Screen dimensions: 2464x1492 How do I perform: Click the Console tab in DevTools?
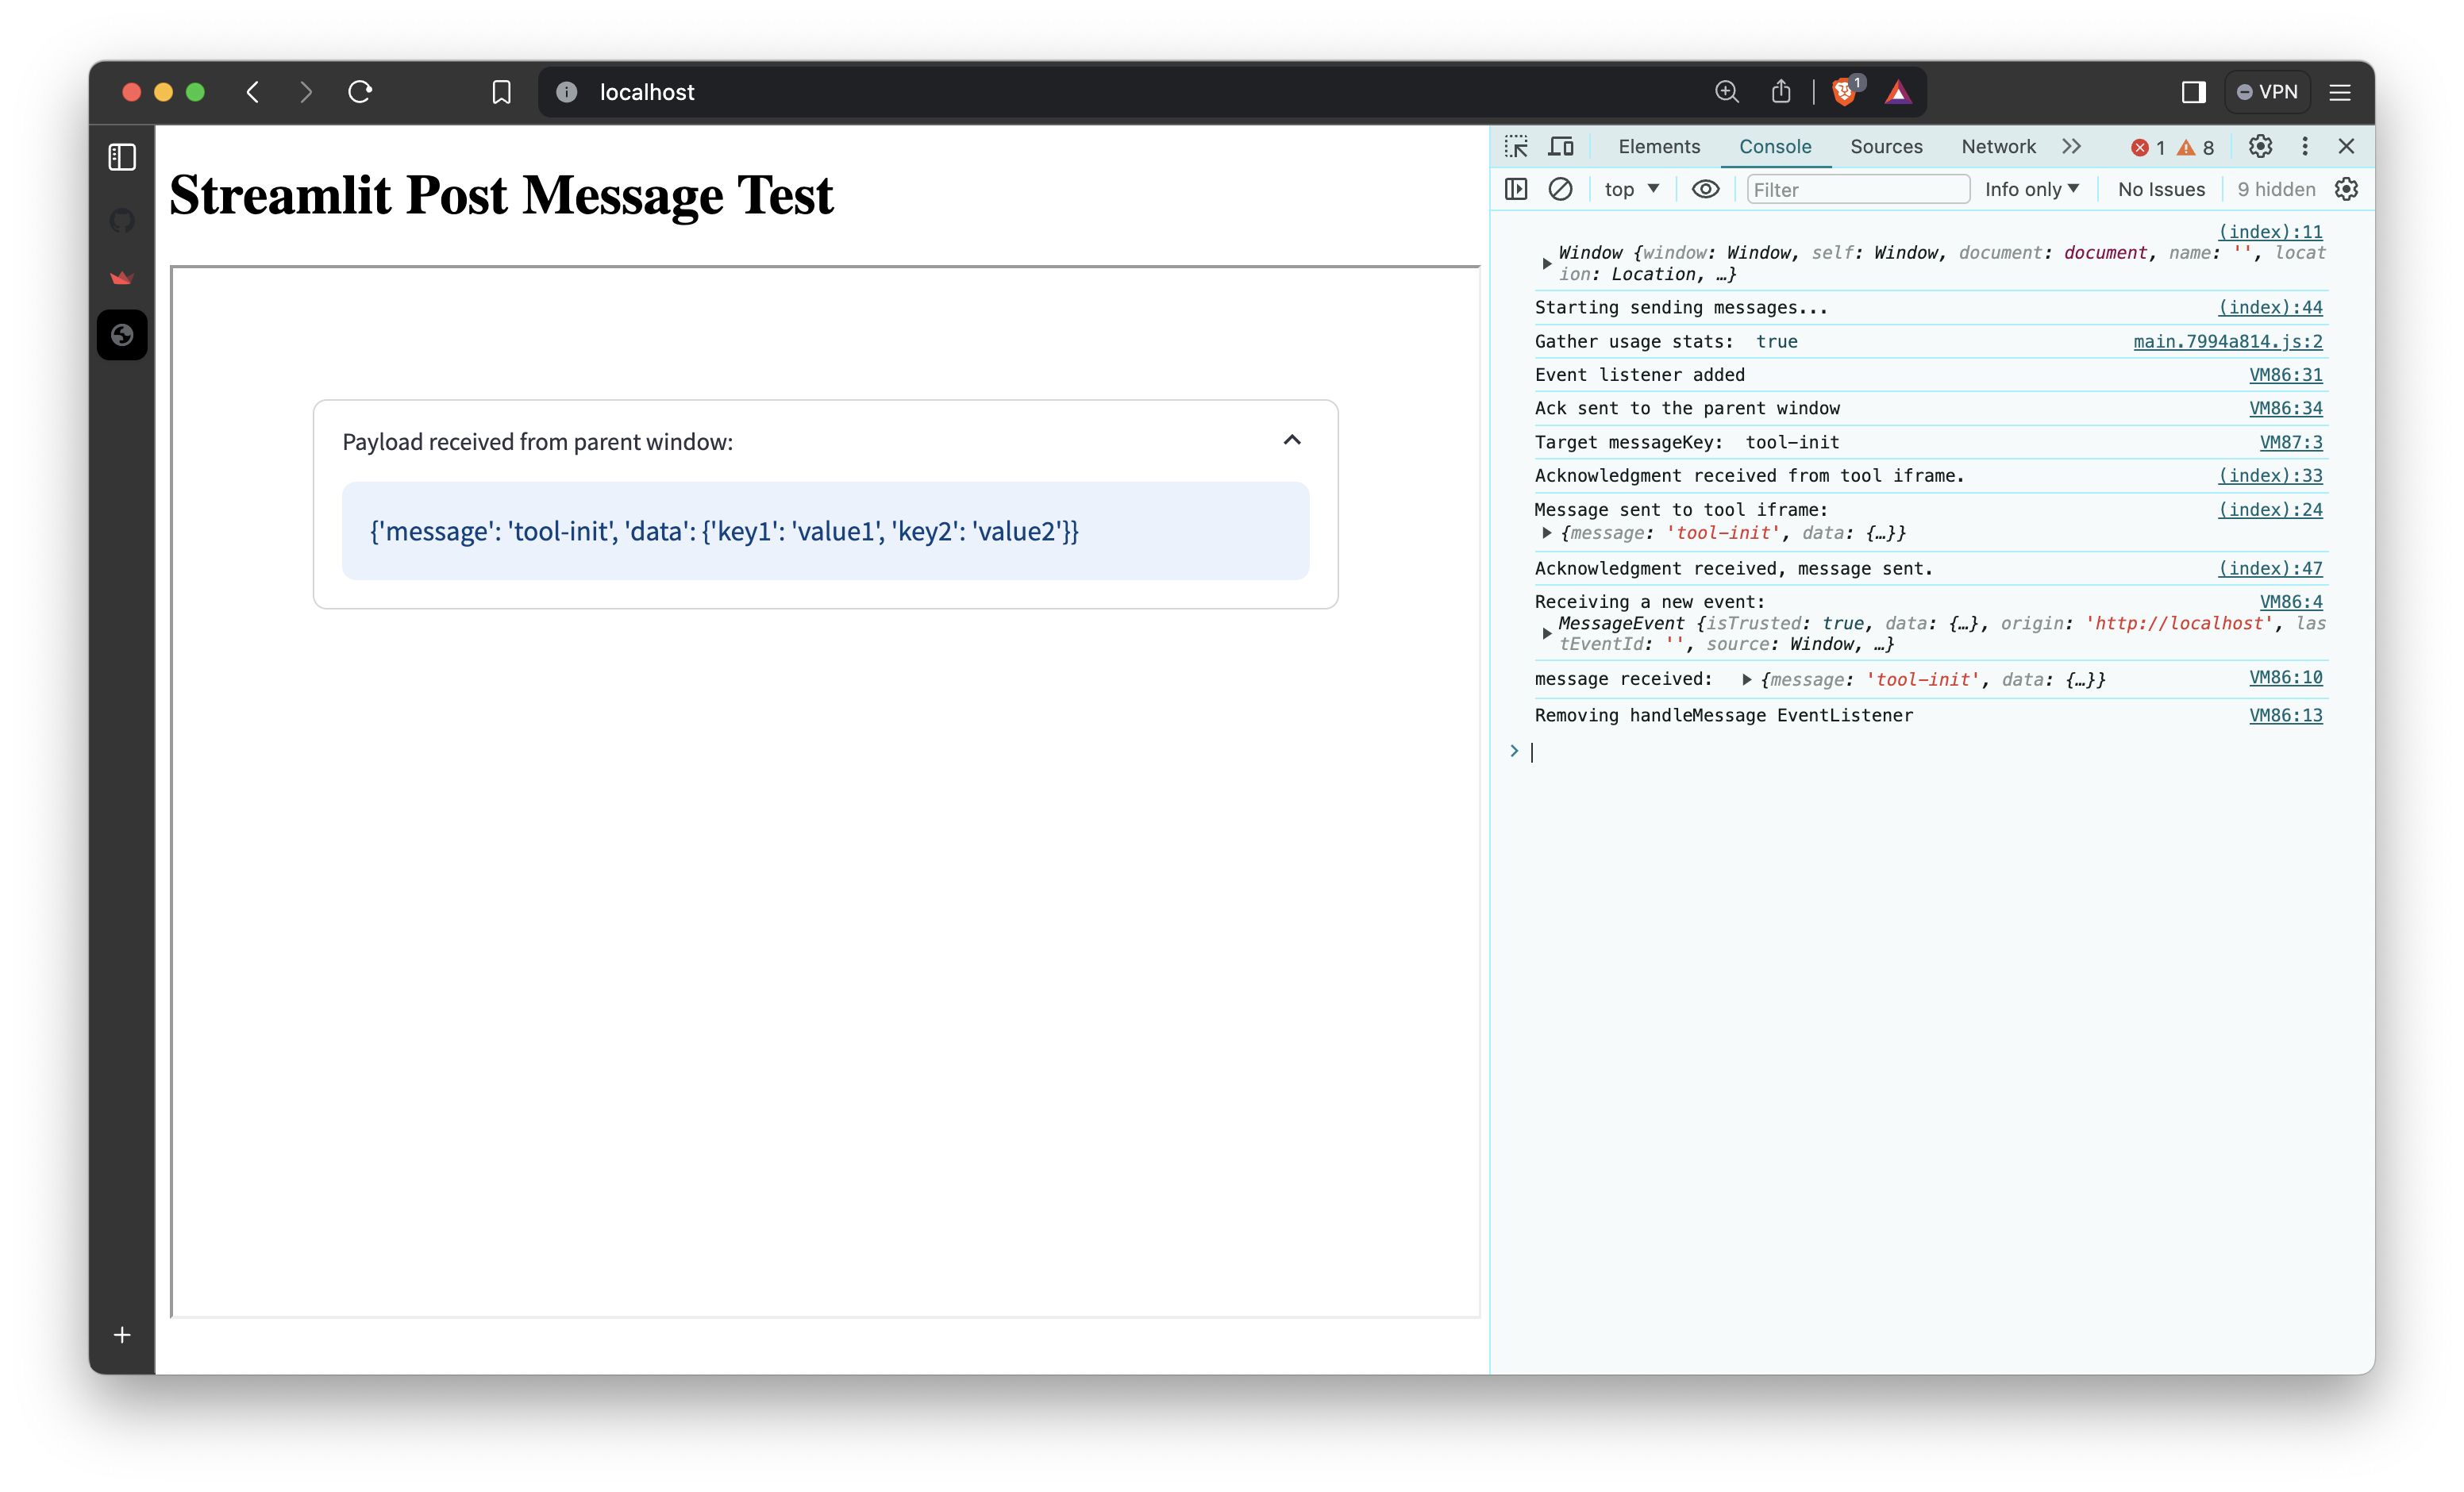coord(1774,146)
